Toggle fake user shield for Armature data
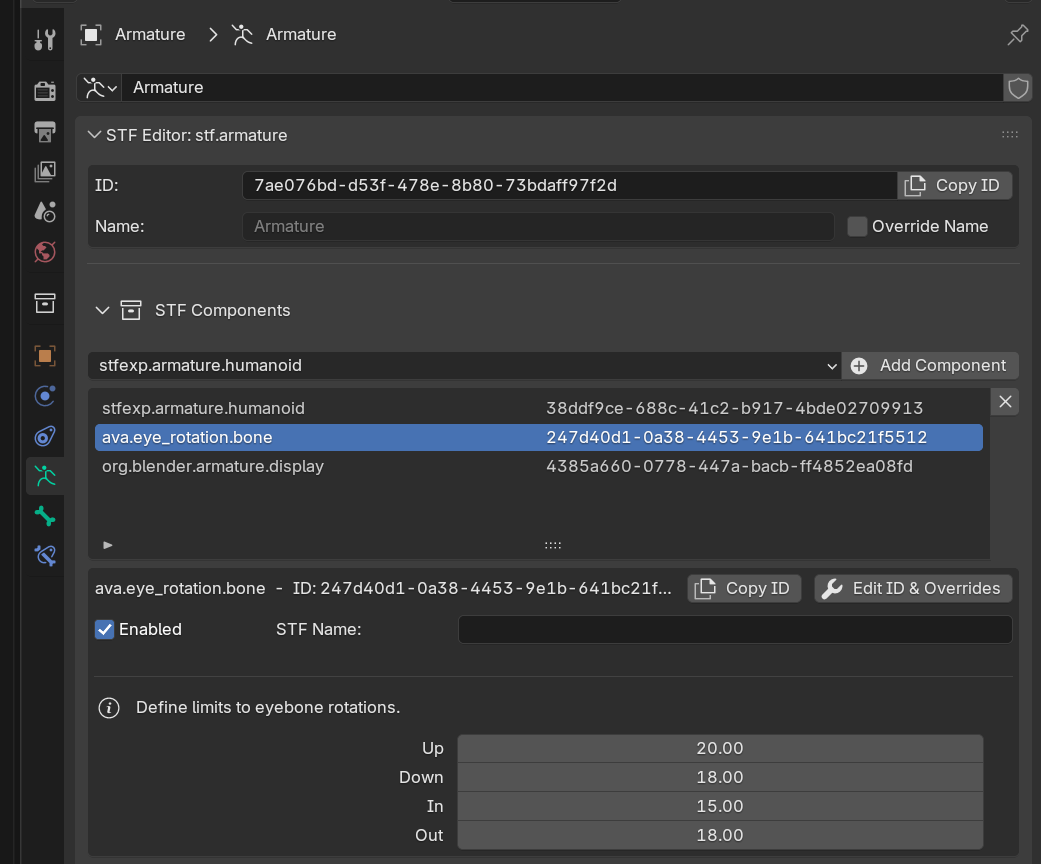The image size is (1041, 864). coord(1018,88)
